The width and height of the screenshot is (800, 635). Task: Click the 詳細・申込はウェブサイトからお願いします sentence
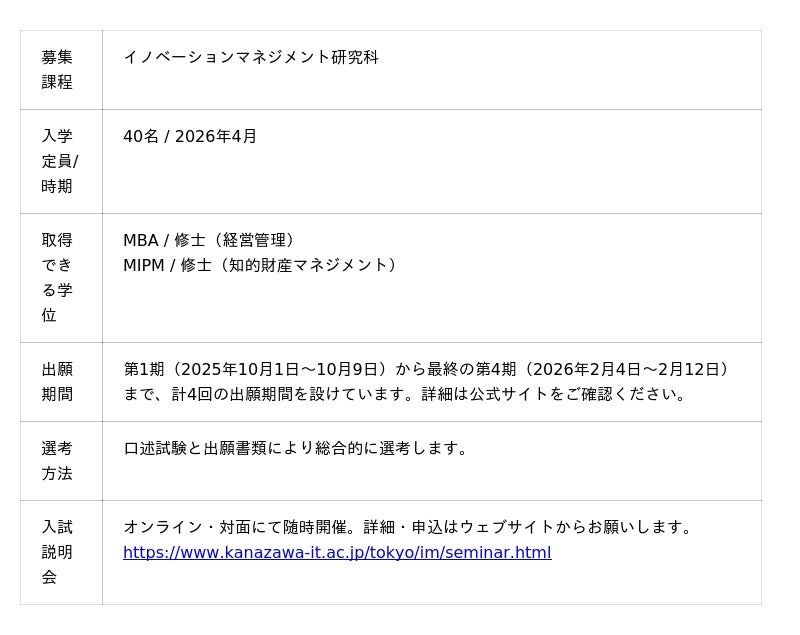tap(530, 528)
